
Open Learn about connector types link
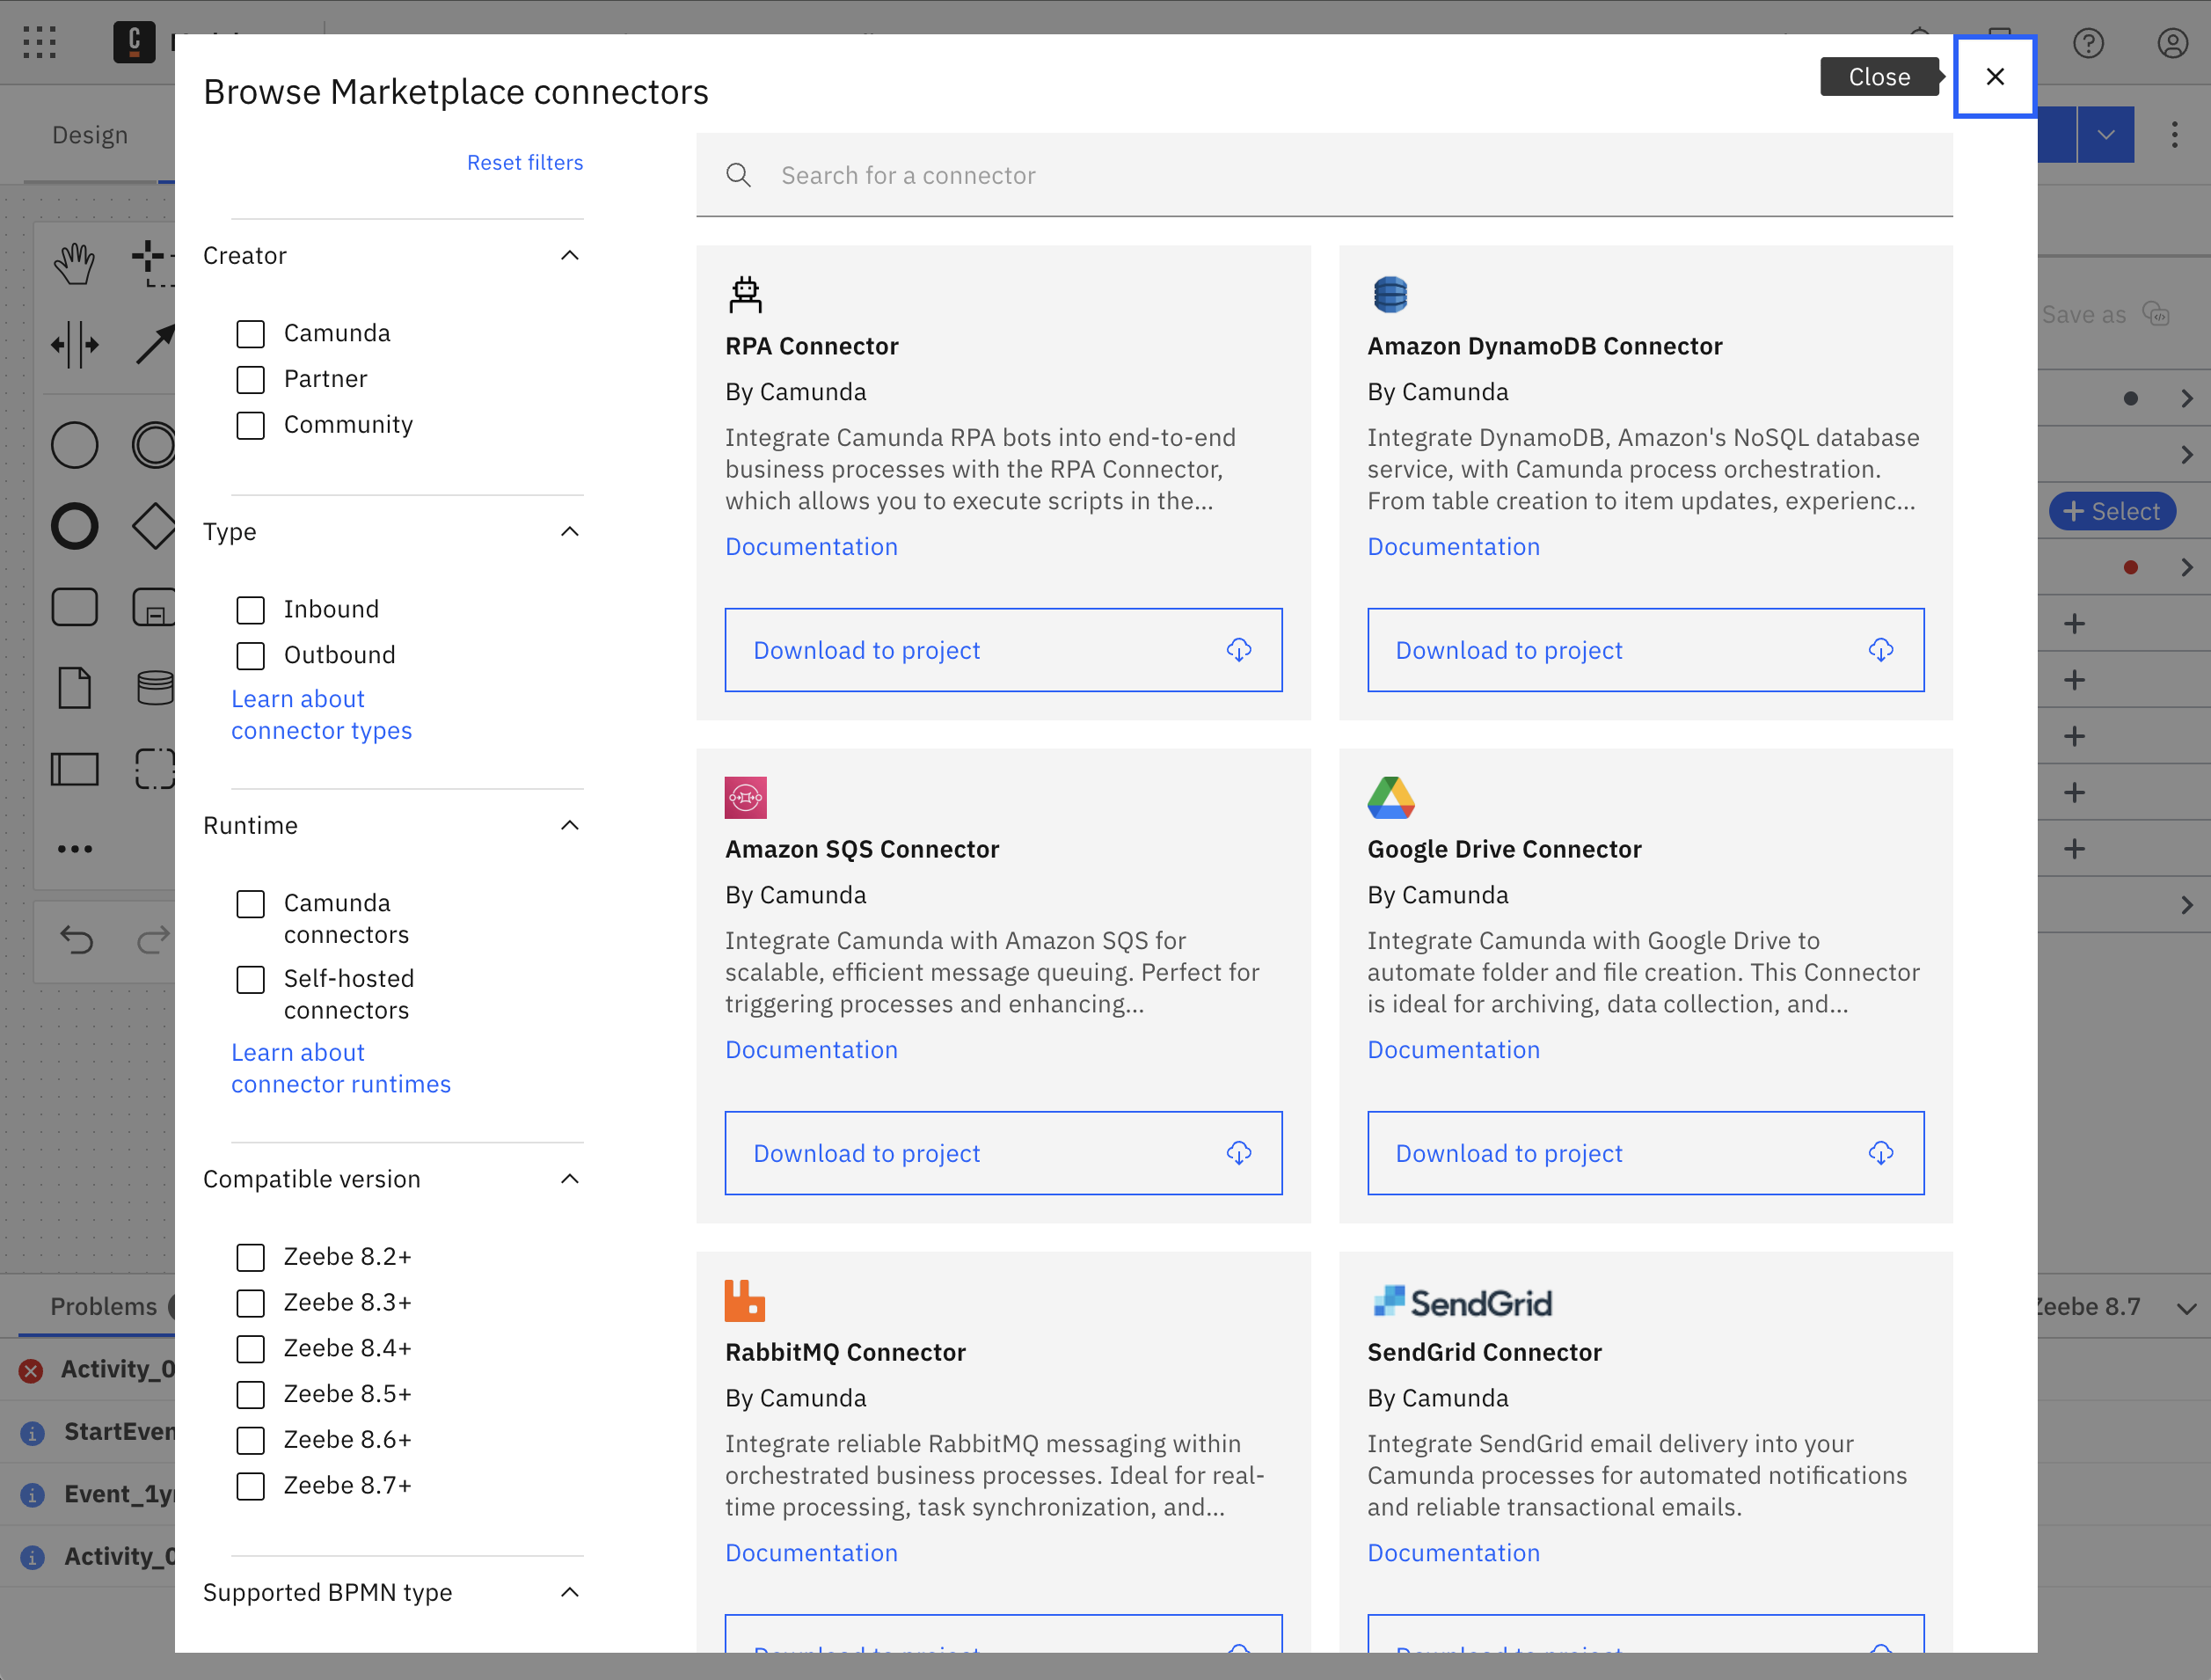(321, 715)
